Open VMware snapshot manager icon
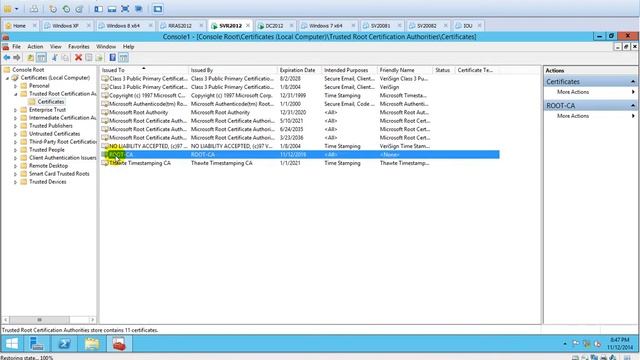The image size is (640, 360). coord(79,9)
